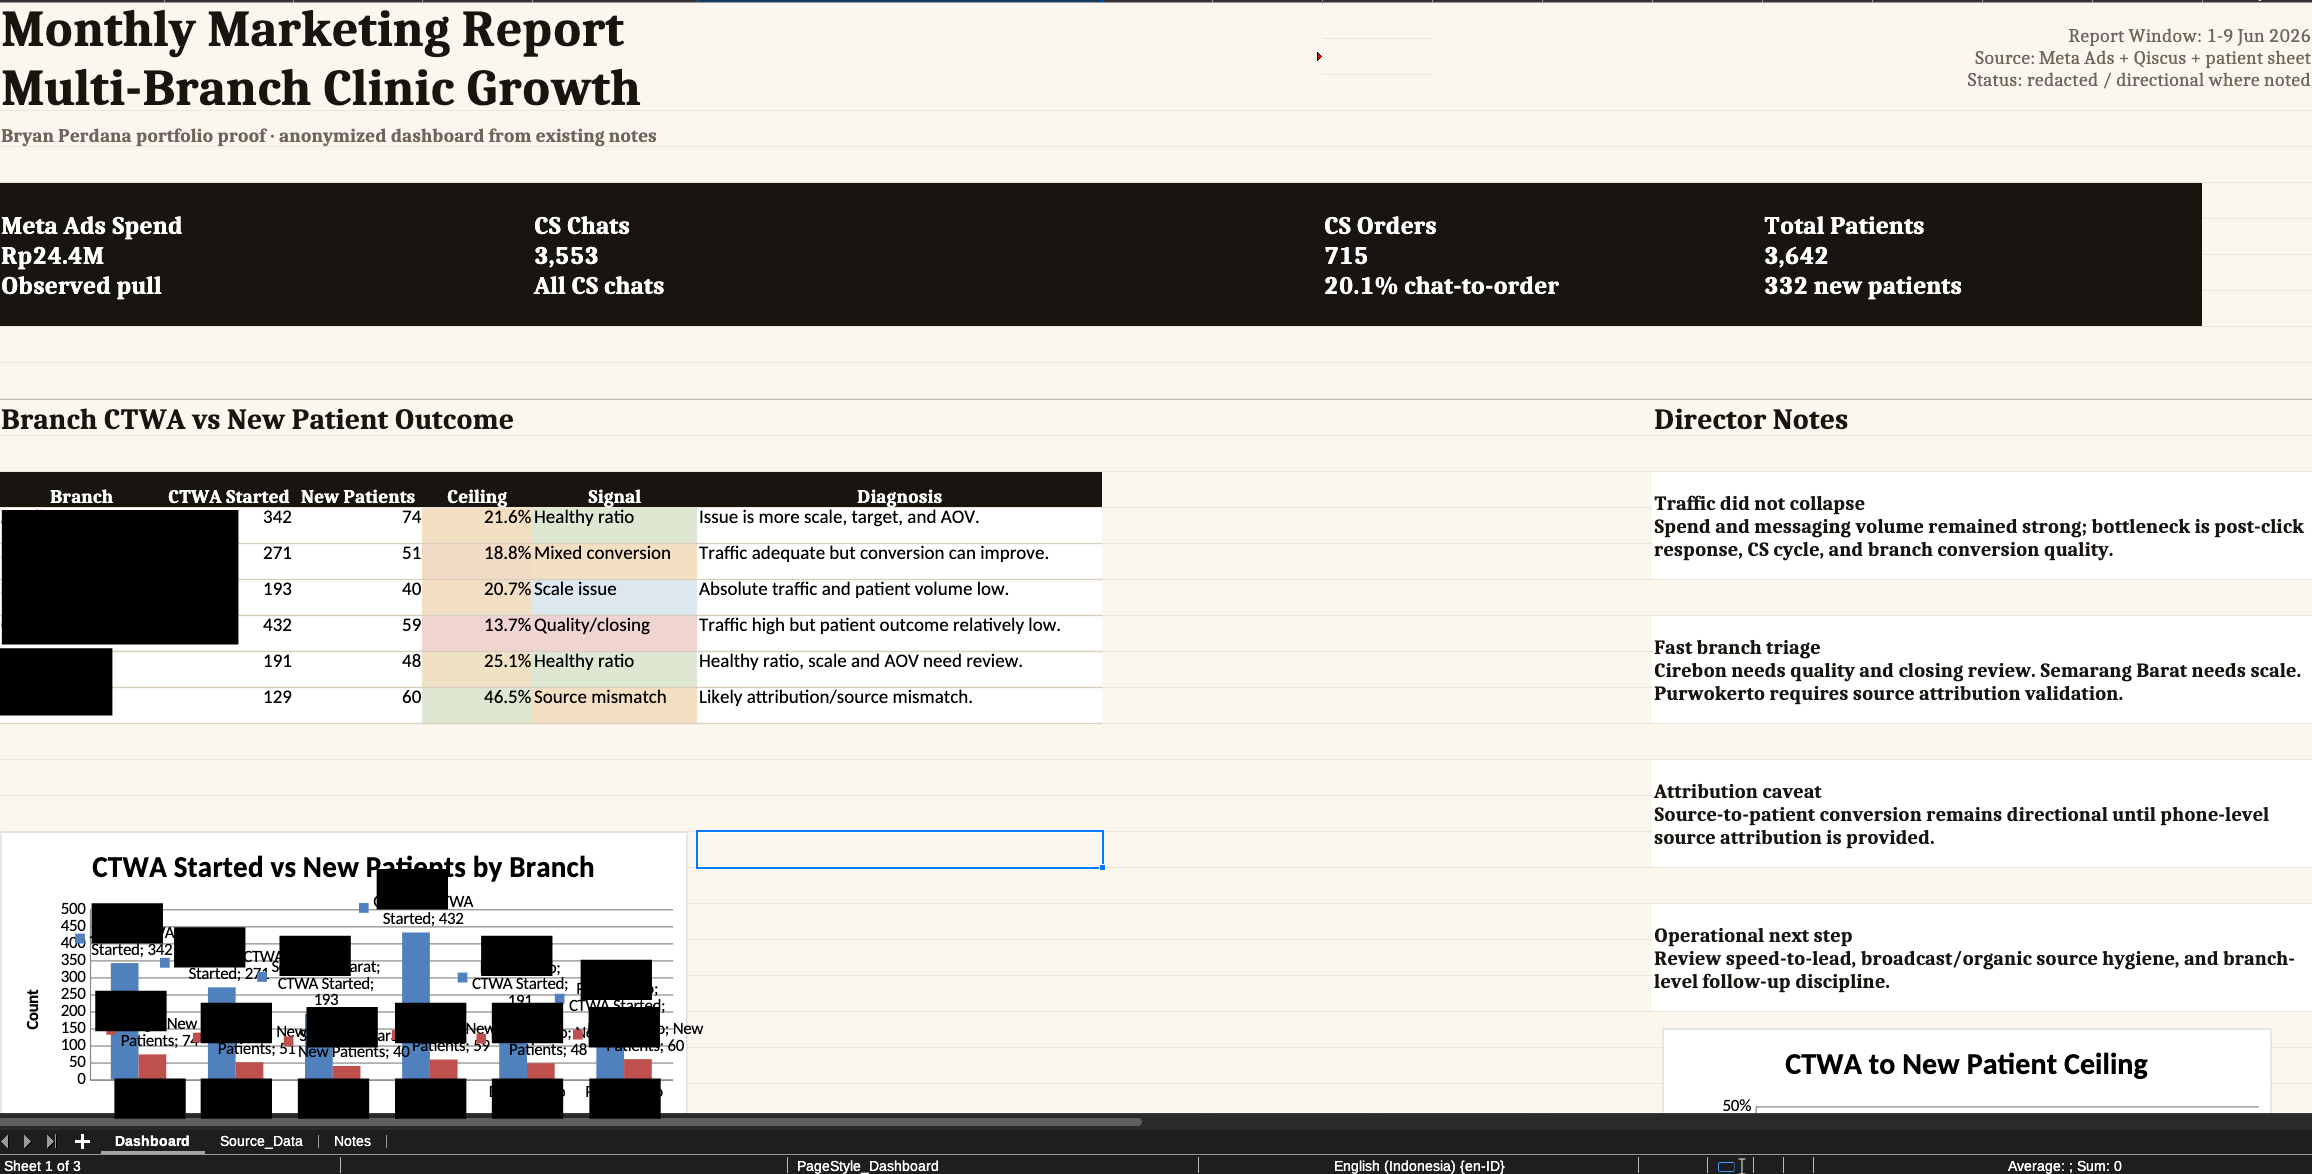
Task: Switch to the Dashboard sheet tab
Action: click(x=152, y=1141)
